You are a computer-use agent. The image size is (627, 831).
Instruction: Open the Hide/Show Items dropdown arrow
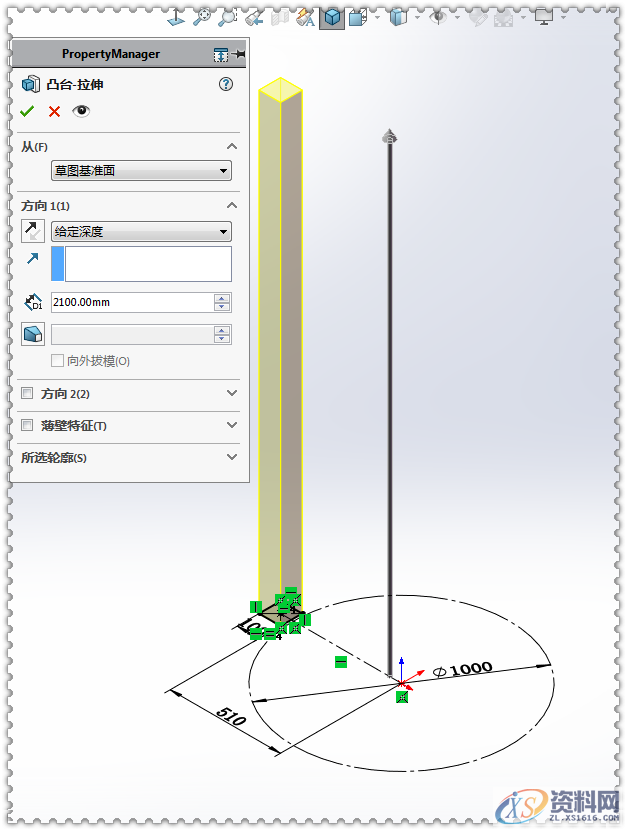457,17
